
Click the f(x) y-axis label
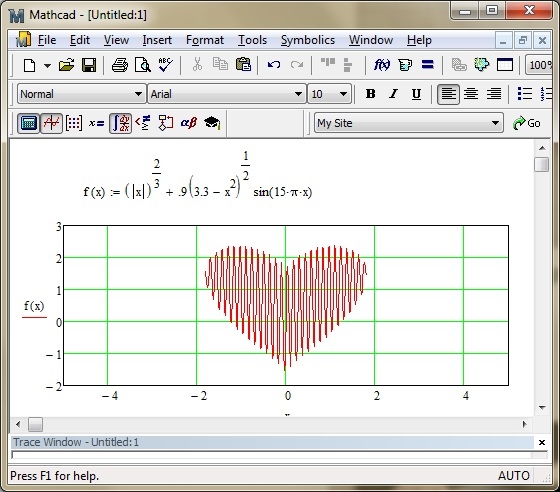(x=34, y=306)
